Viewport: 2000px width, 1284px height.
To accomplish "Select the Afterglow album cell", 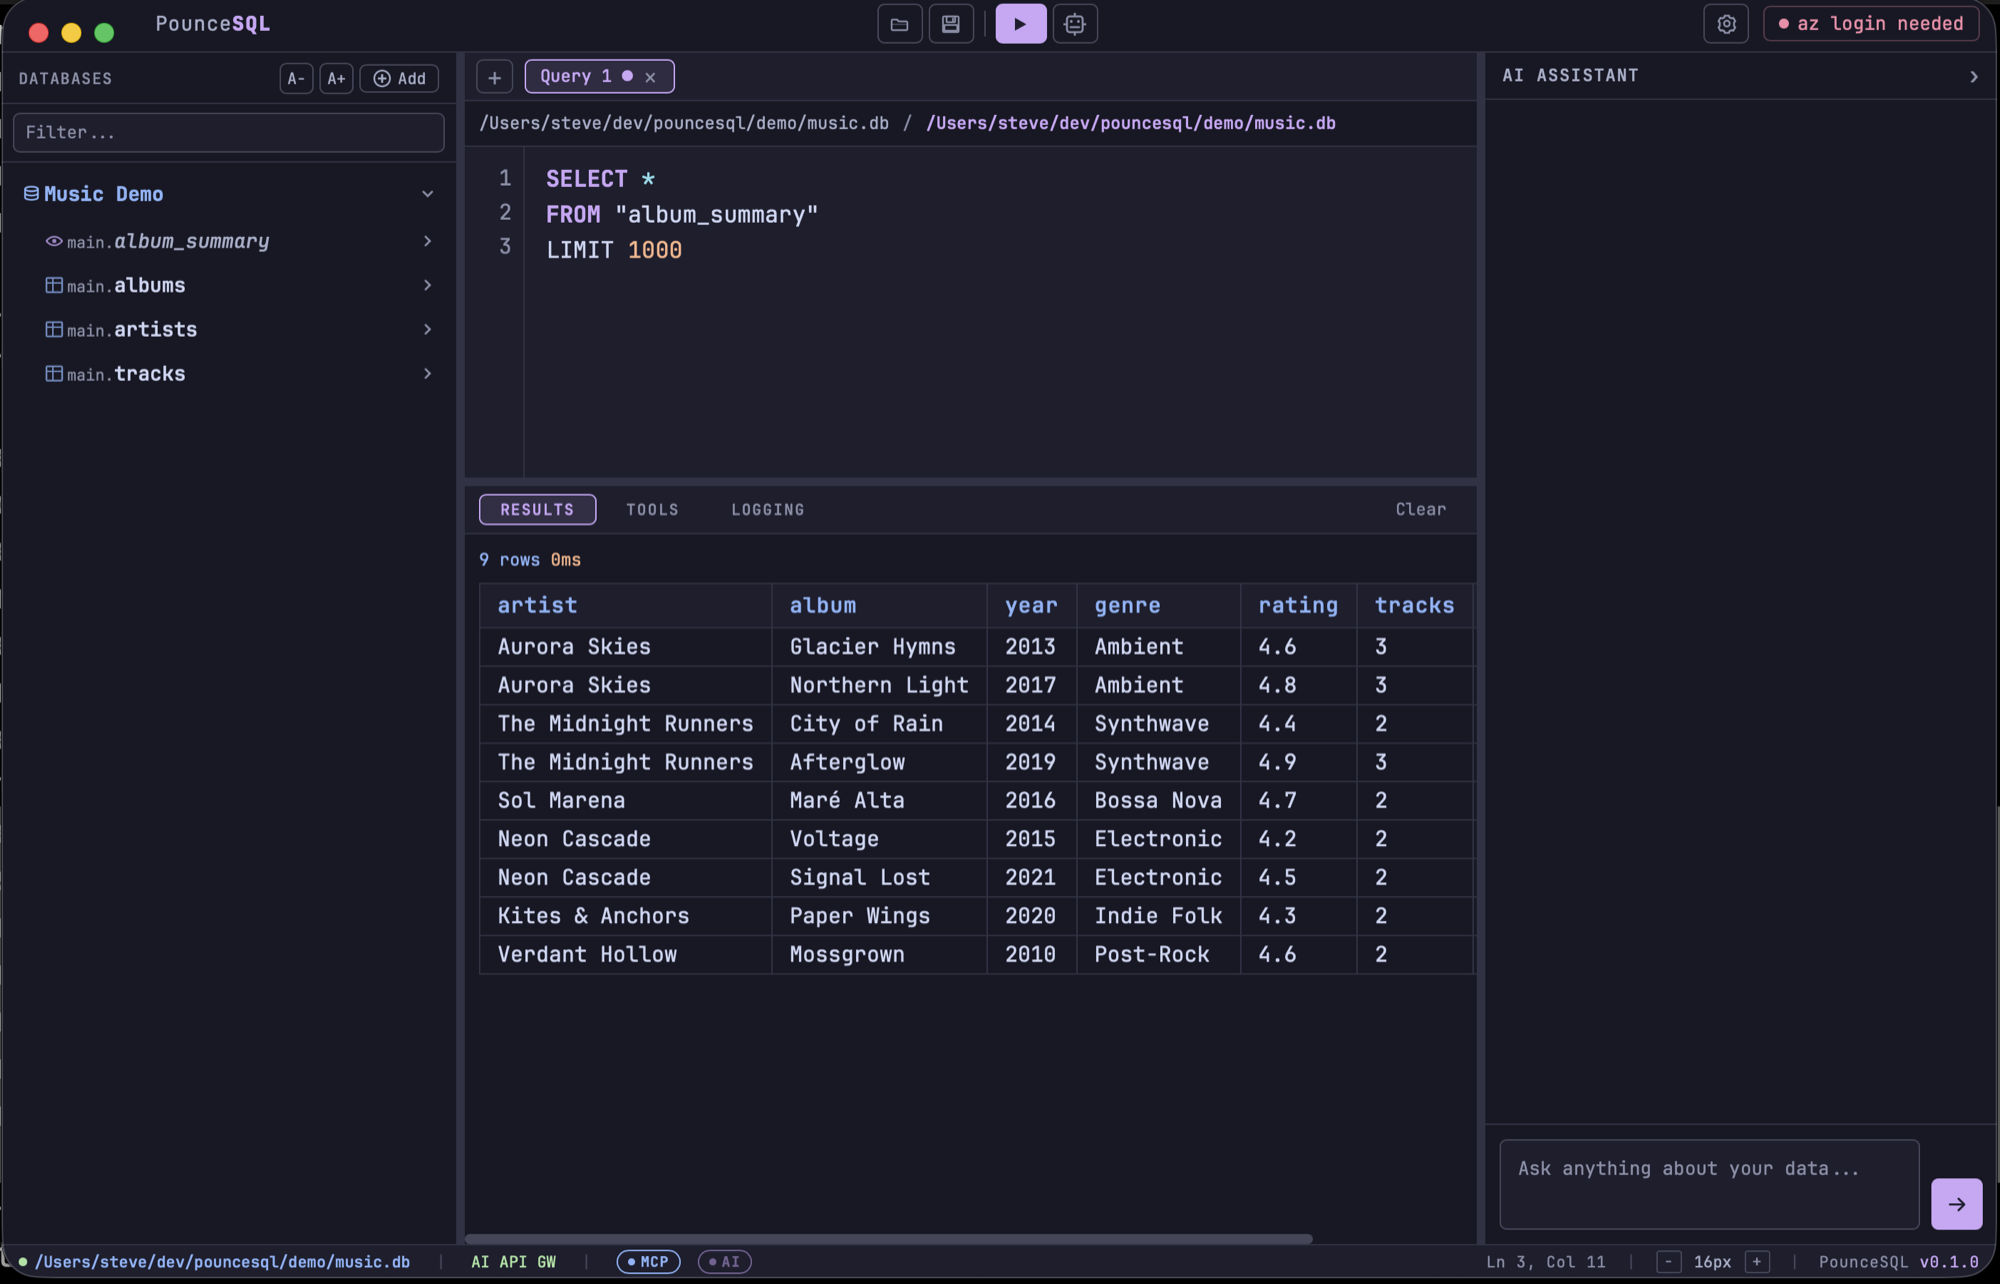I will 879,762.
